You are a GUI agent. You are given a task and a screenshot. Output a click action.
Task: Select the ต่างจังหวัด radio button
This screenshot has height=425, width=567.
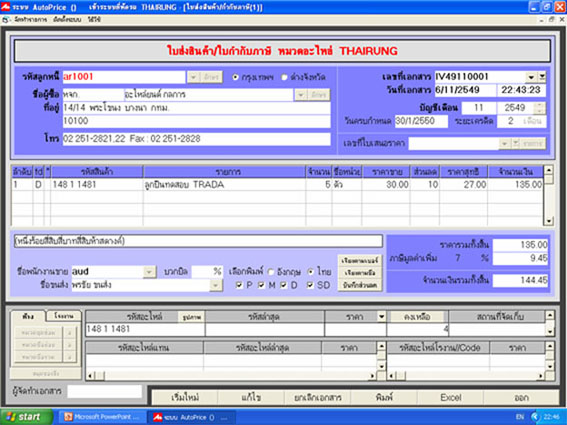point(285,77)
